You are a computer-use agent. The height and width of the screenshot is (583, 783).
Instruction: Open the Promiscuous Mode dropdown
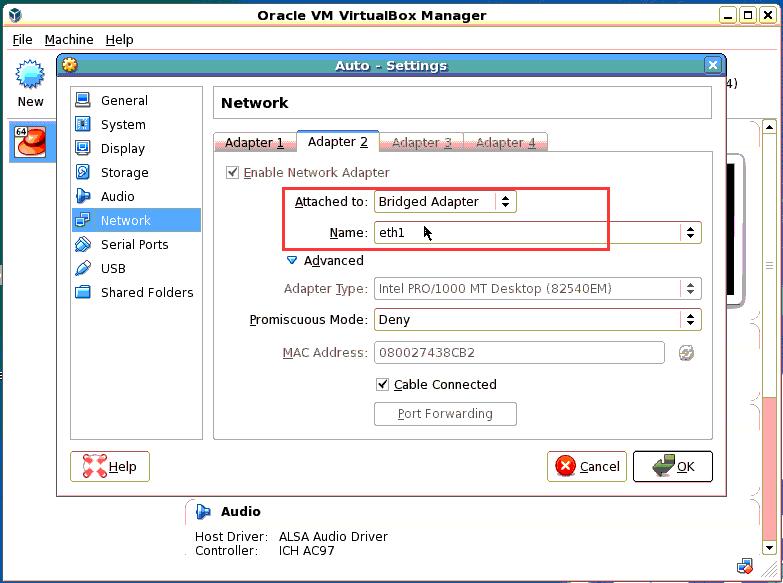pos(538,319)
